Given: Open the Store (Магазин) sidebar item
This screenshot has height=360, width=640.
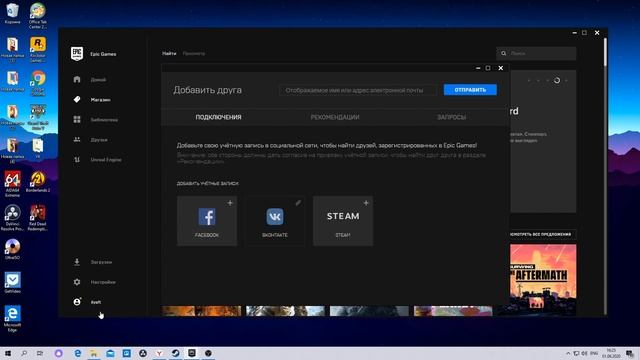Looking at the screenshot, I should (92, 100).
